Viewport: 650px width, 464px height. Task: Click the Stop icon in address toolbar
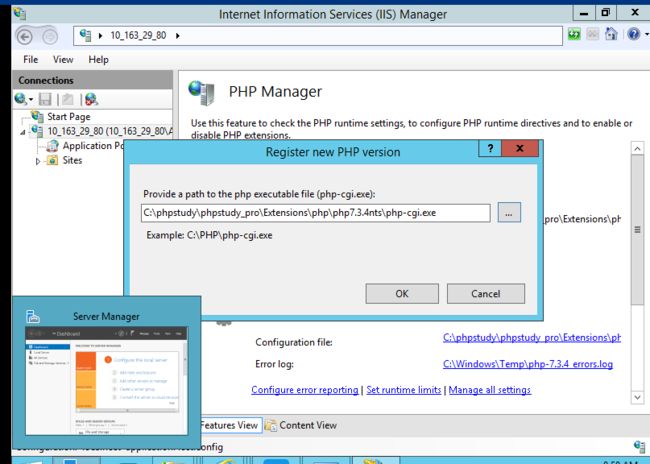593,34
